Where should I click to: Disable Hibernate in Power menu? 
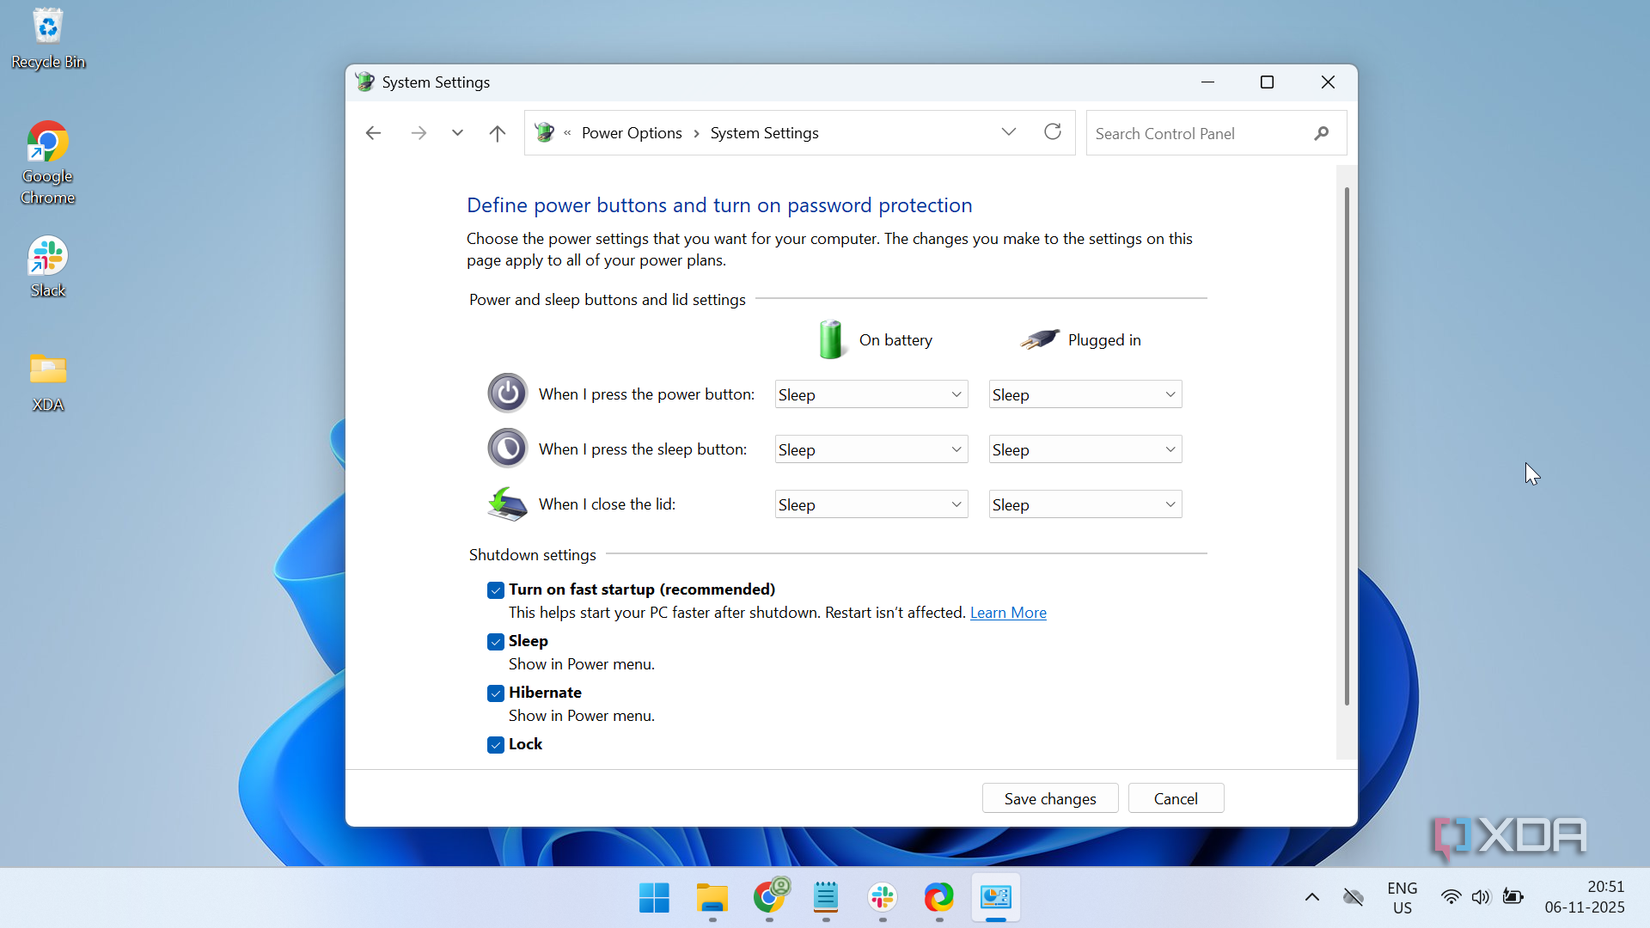495,693
